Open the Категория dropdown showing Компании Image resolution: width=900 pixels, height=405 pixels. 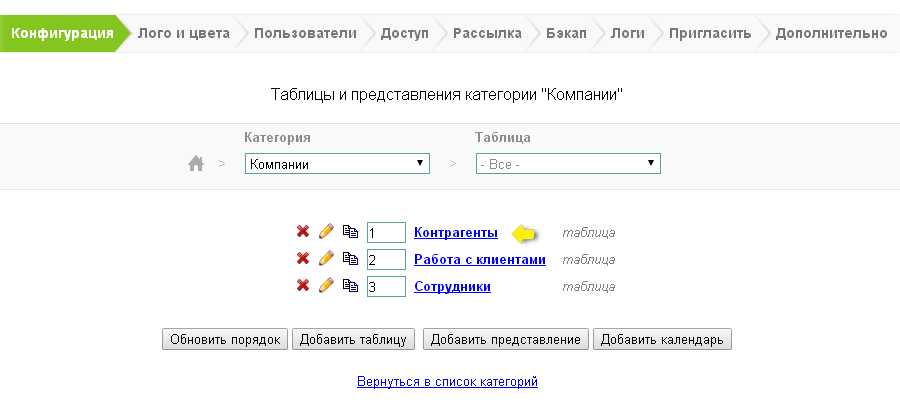click(x=337, y=164)
